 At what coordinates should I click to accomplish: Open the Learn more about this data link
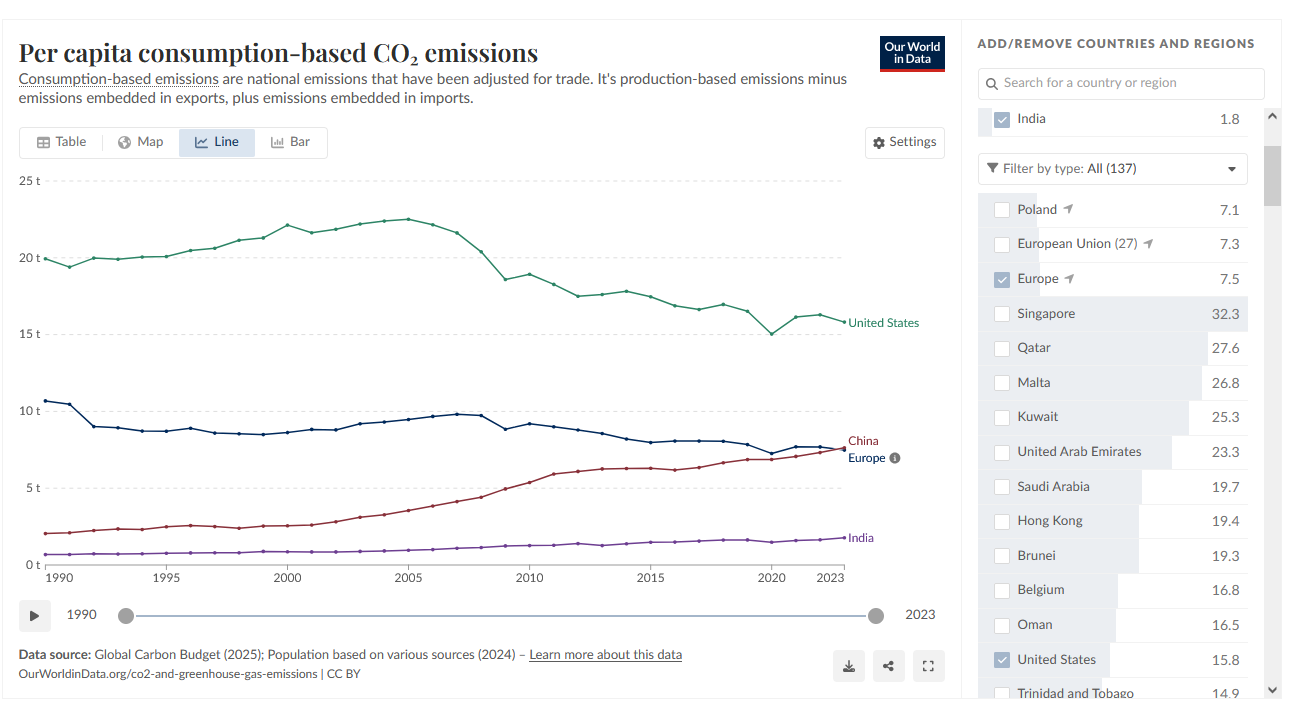pos(605,655)
